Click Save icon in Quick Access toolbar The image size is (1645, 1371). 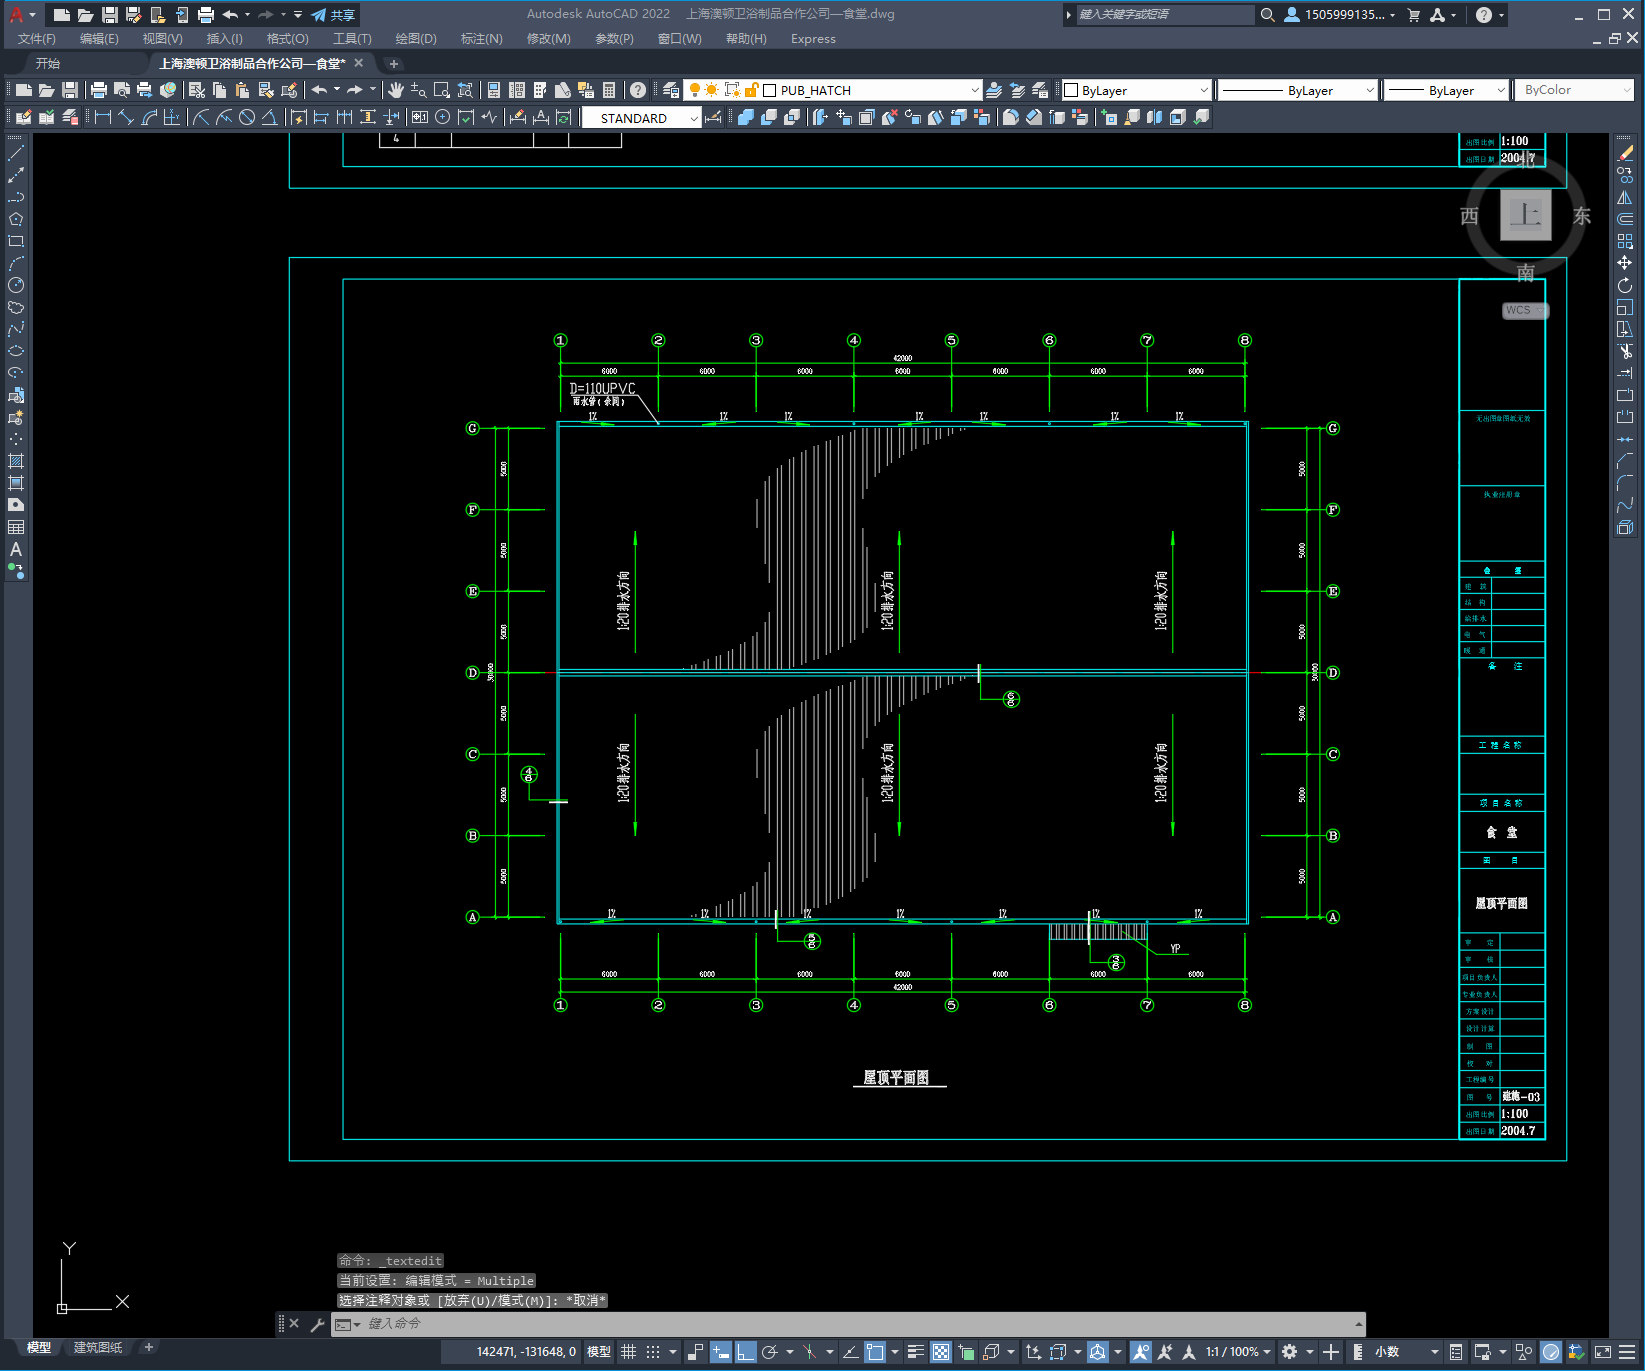coord(110,15)
